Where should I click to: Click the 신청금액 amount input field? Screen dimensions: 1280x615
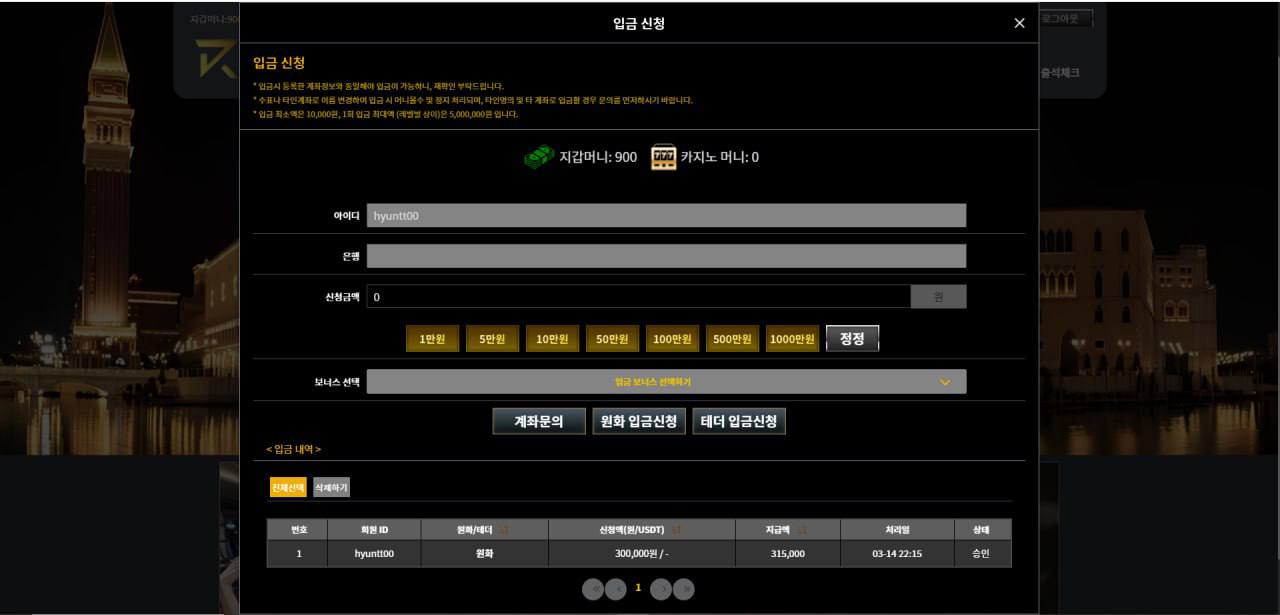(x=638, y=297)
